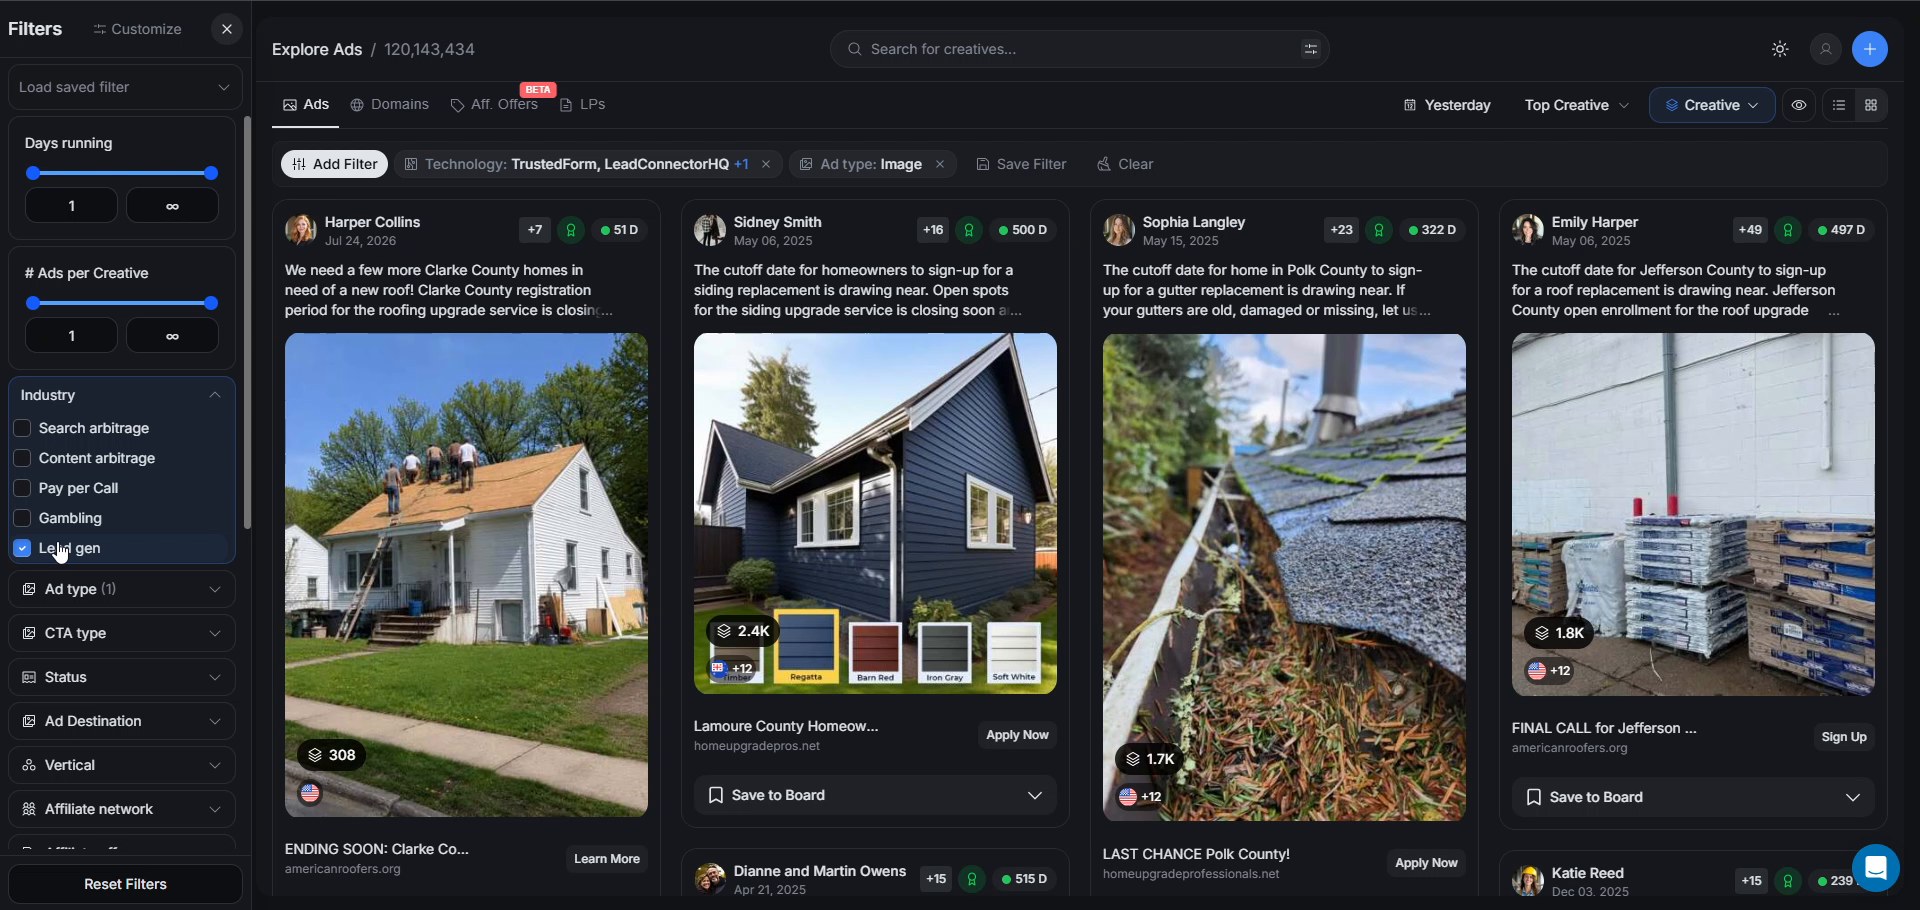This screenshot has width=1920, height=910.
Task: Uncheck the Lead gen checkbox
Action: (22, 548)
